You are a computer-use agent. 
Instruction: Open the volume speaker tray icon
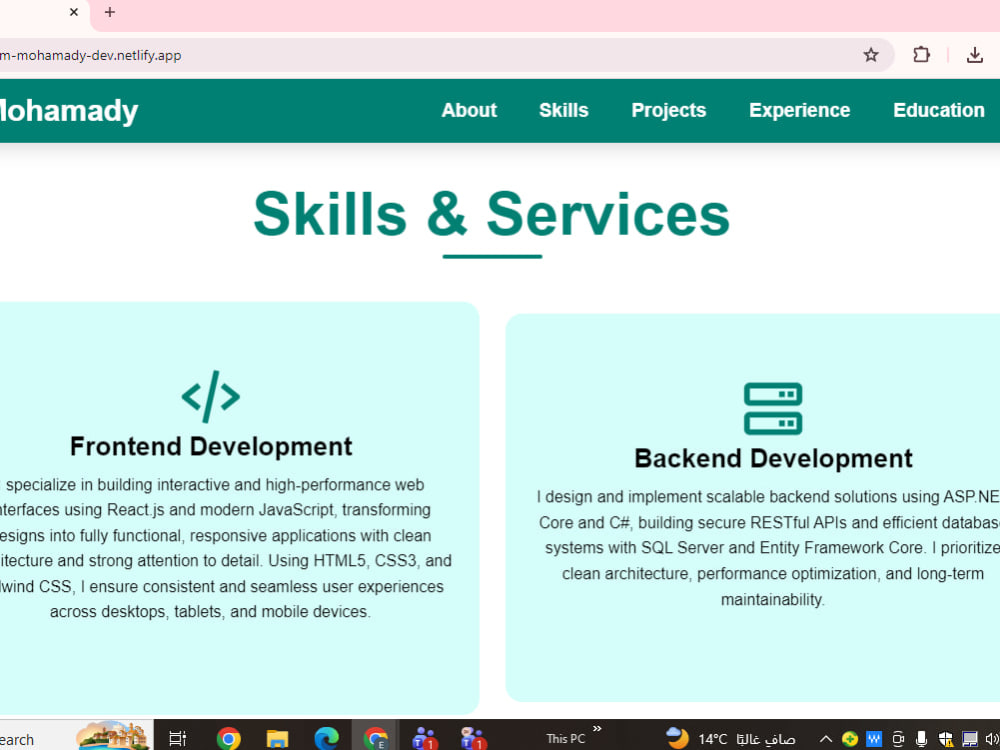point(992,739)
